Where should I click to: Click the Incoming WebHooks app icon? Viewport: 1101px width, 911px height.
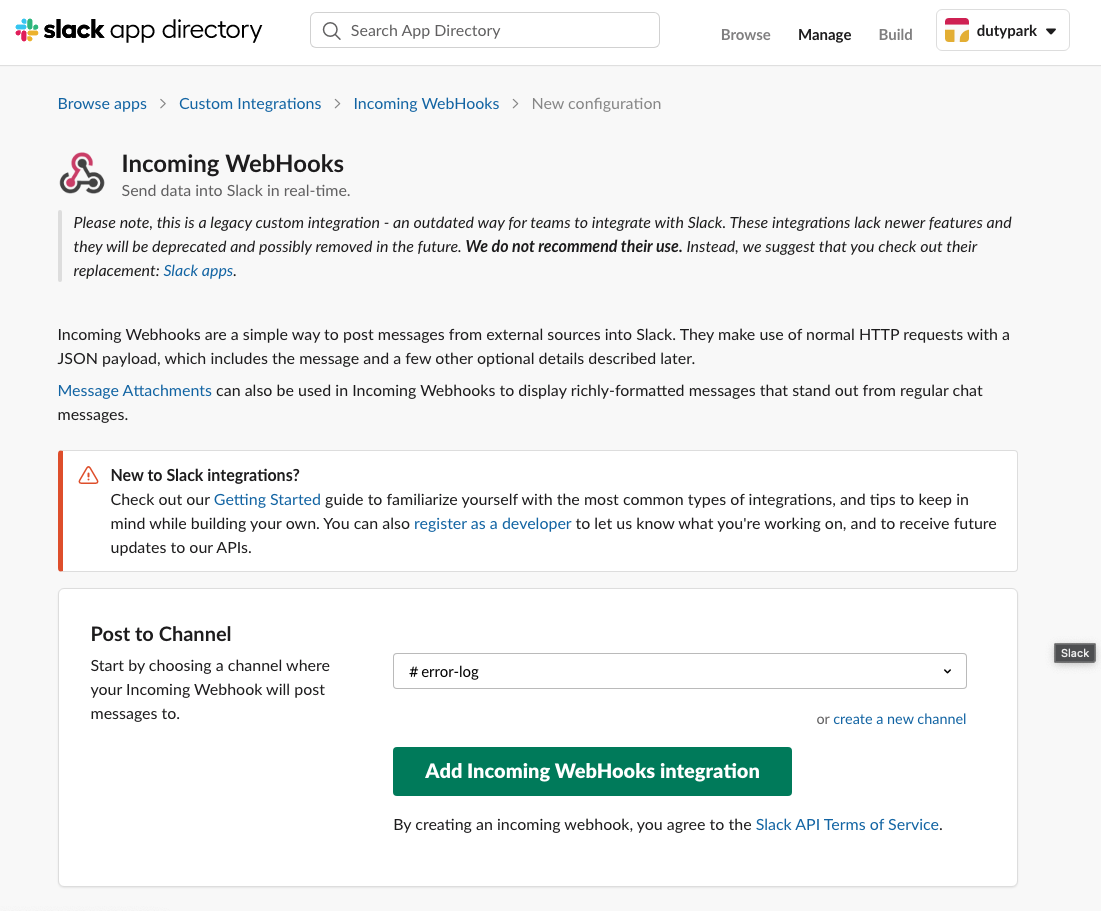(82, 173)
